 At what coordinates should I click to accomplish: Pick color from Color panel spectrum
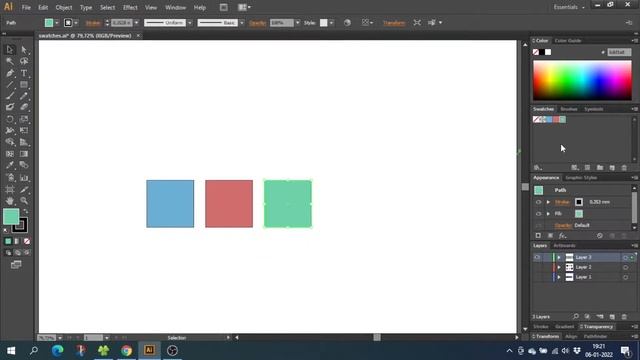pos(582,80)
